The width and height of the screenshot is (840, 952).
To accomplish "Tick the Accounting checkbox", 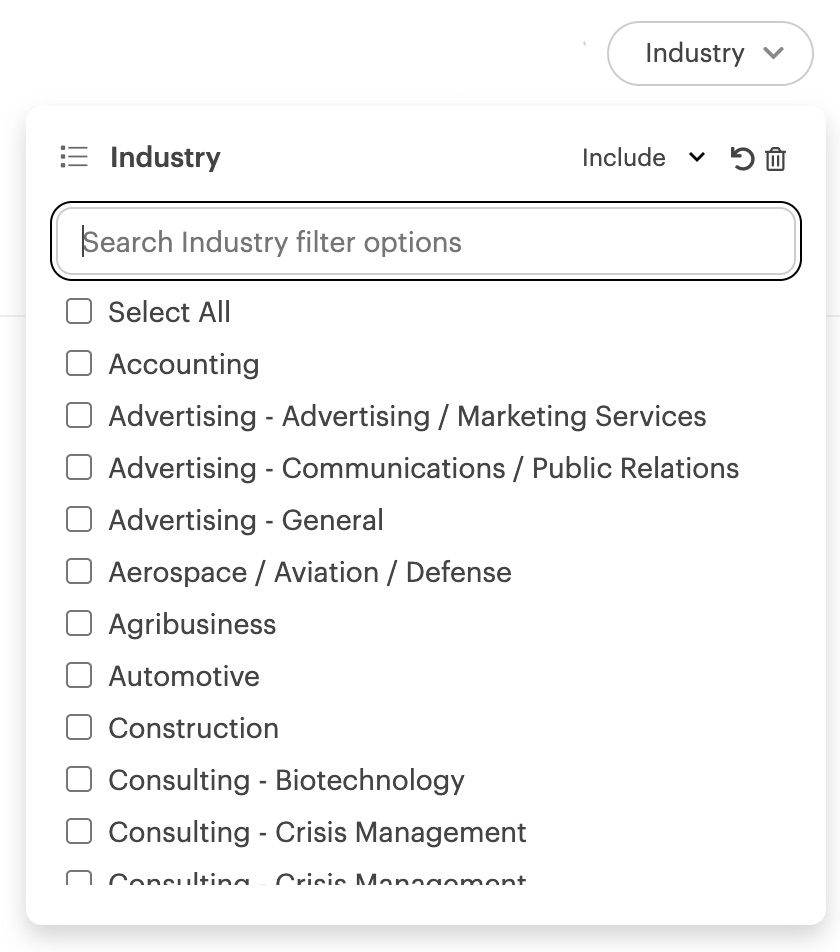I will [x=79, y=364].
